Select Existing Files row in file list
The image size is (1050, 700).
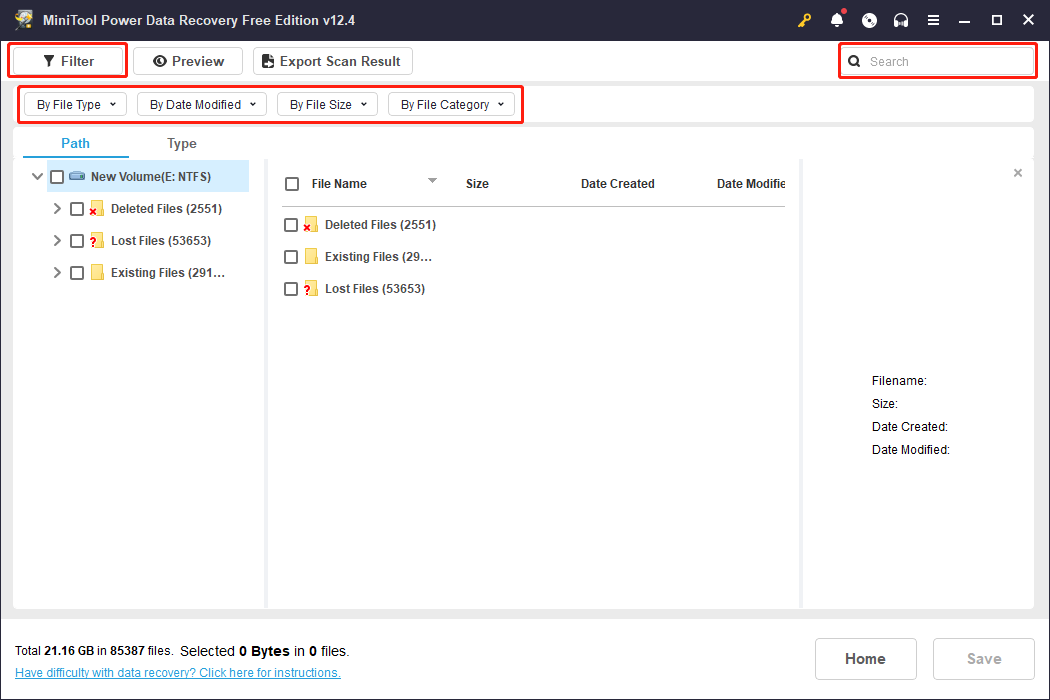point(378,257)
